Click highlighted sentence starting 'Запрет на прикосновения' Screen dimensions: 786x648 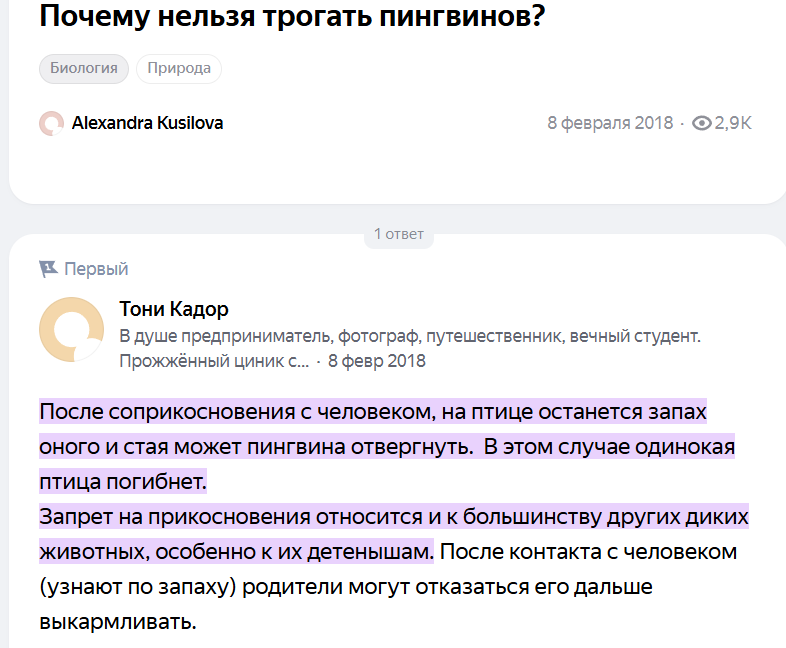[x=393, y=518]
